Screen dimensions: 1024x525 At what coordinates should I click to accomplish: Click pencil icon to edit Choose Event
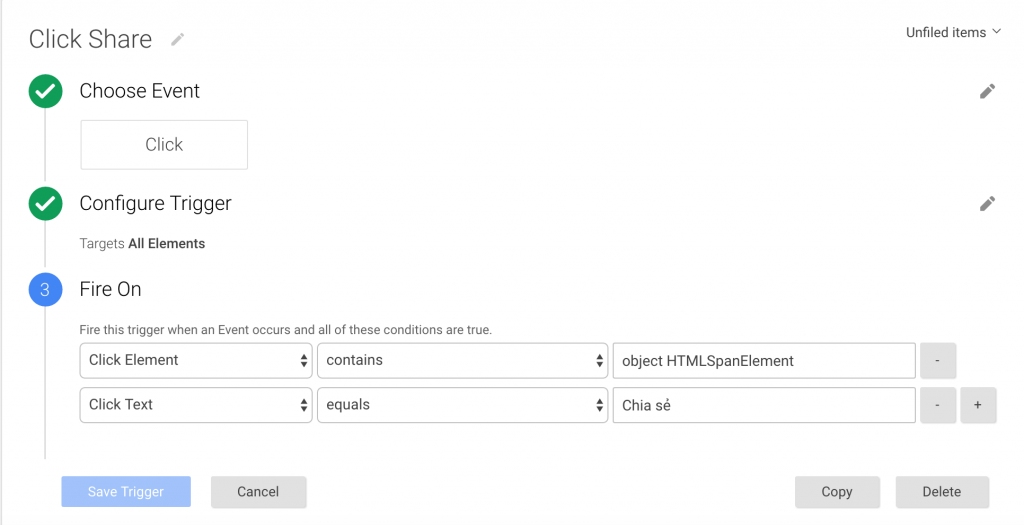click(x=987, y=91)
